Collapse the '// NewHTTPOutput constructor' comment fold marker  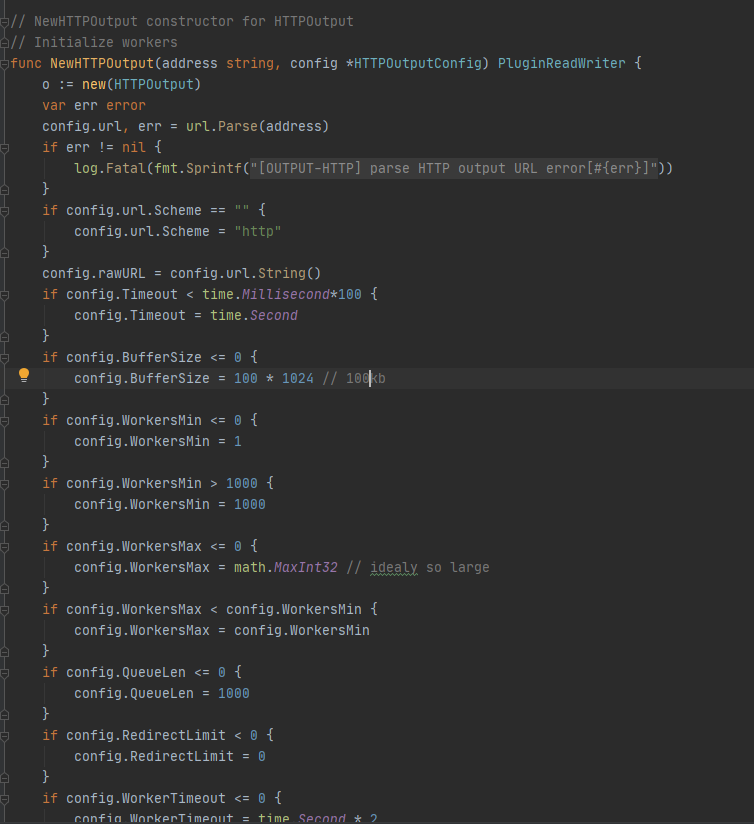tap(4, 22)
